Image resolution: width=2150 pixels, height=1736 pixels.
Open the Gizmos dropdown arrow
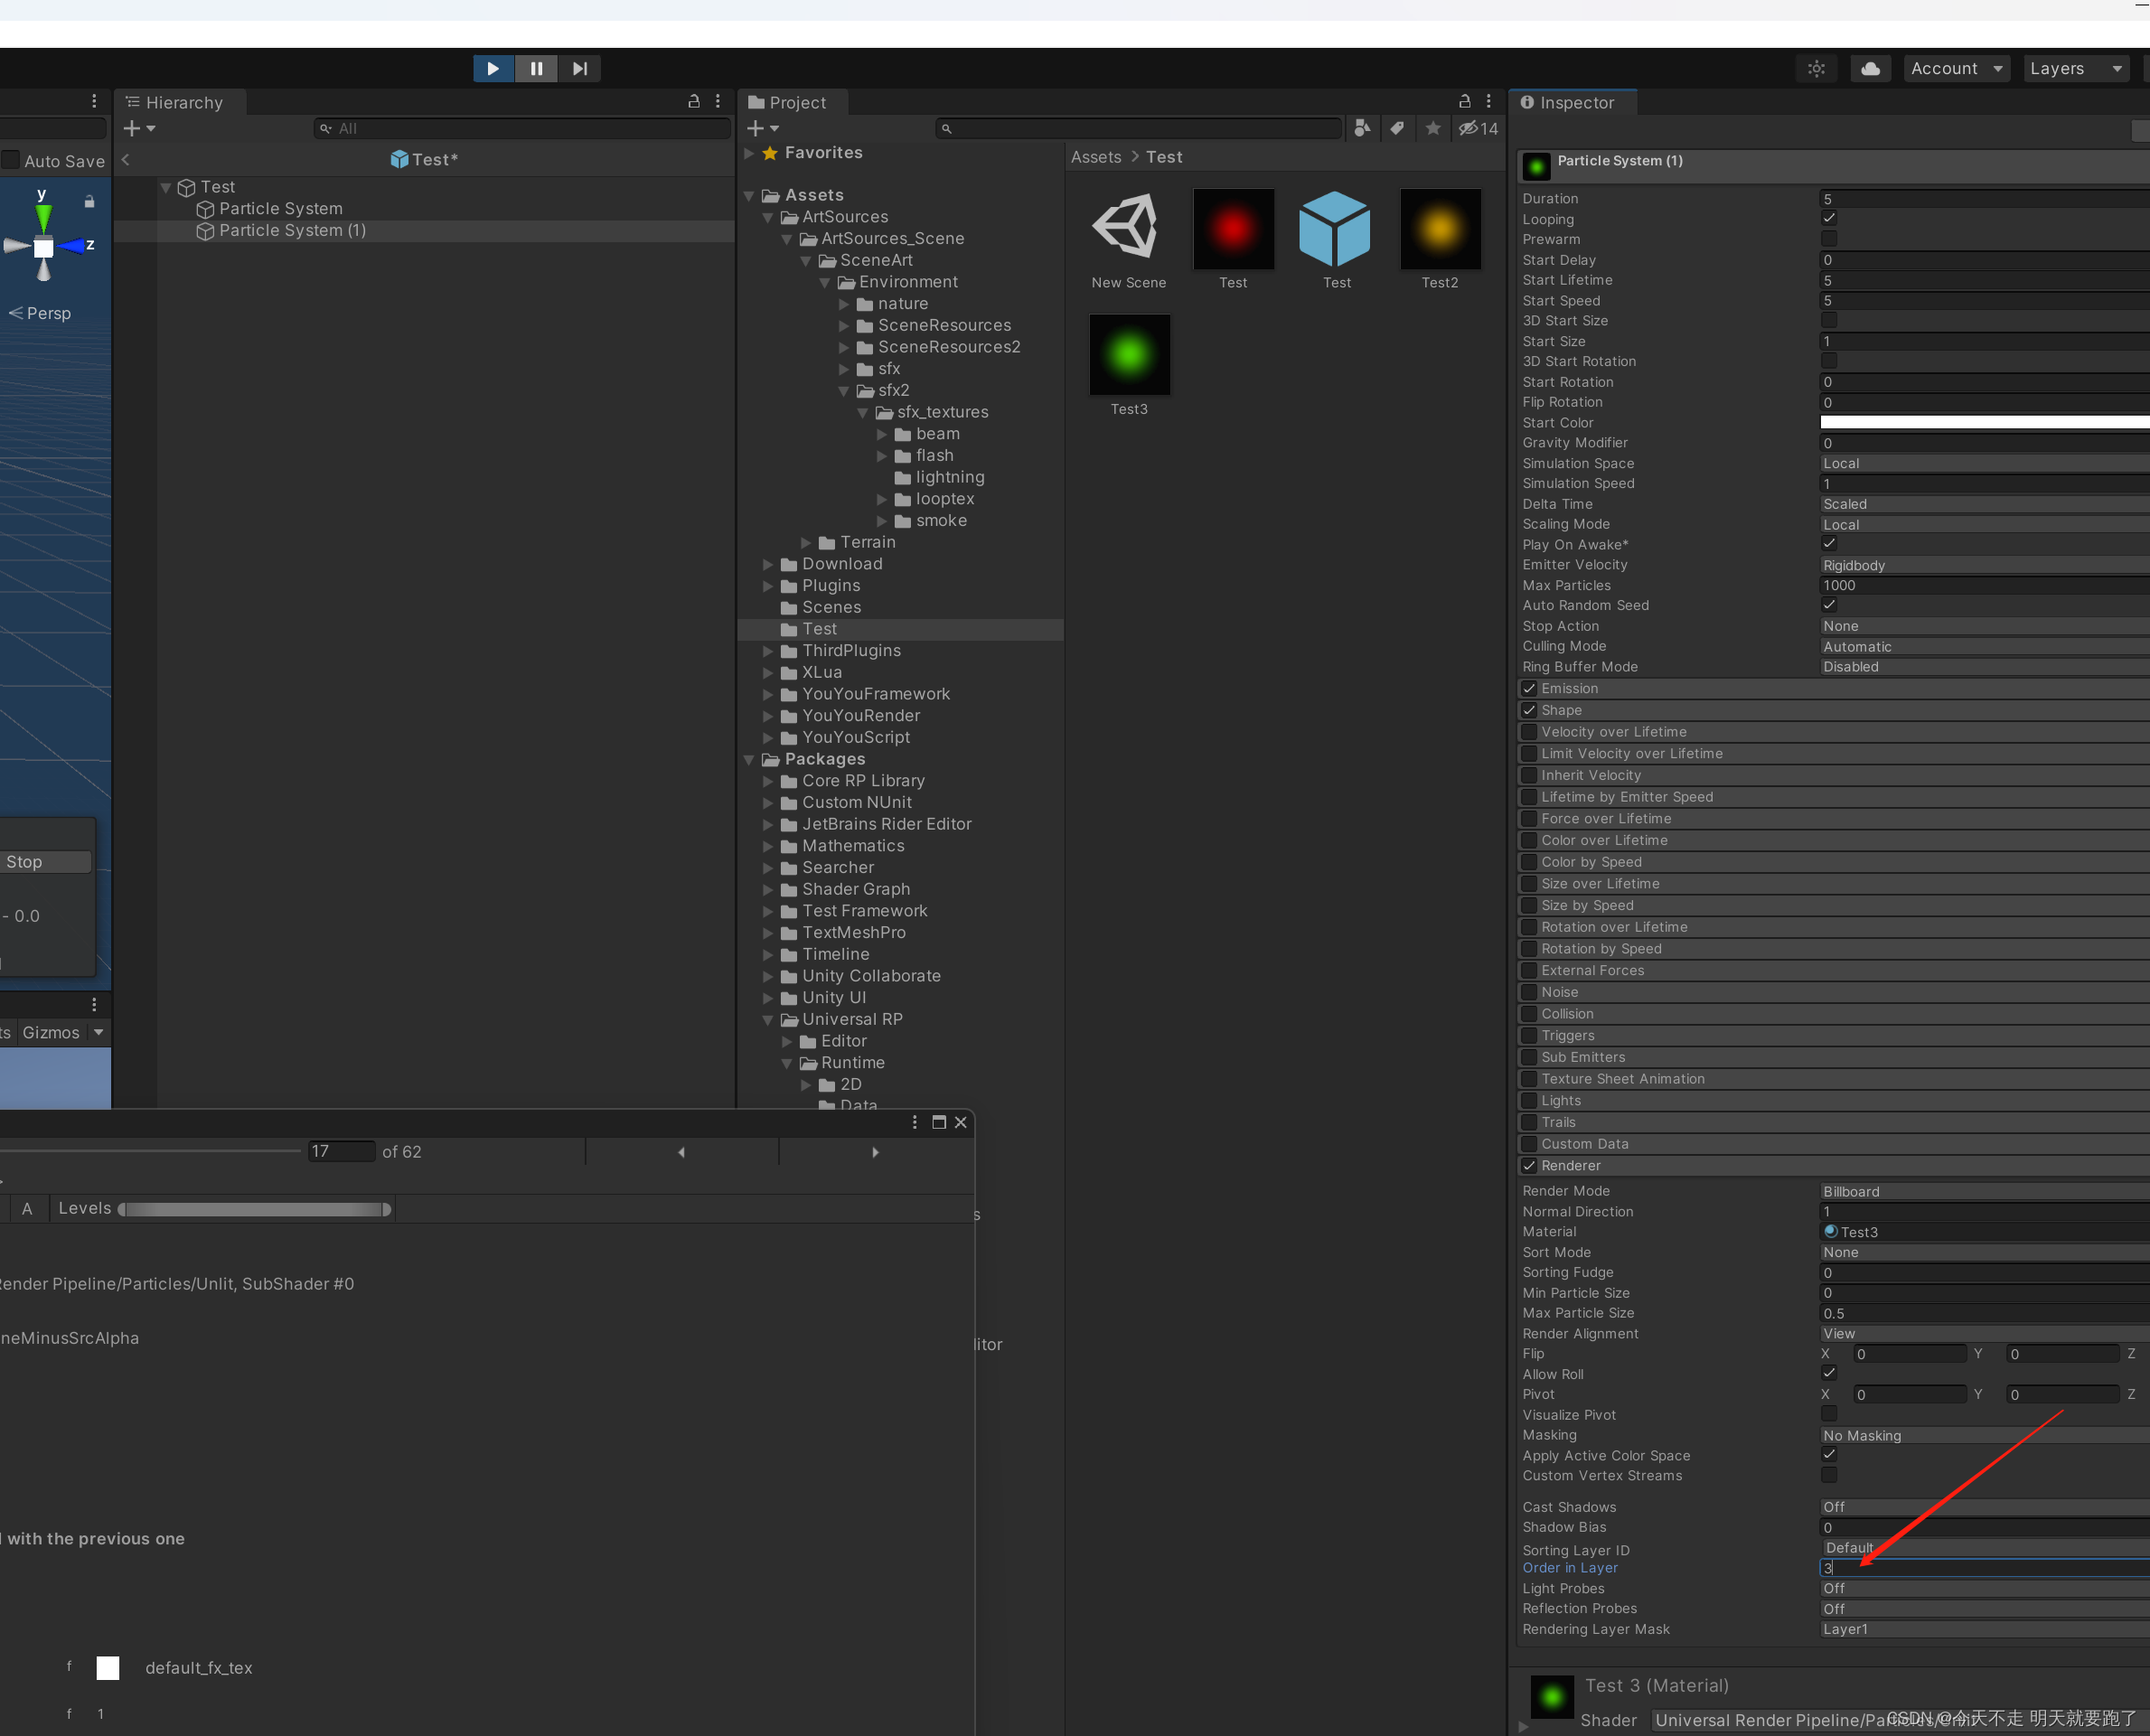[x=98, y=1032]
